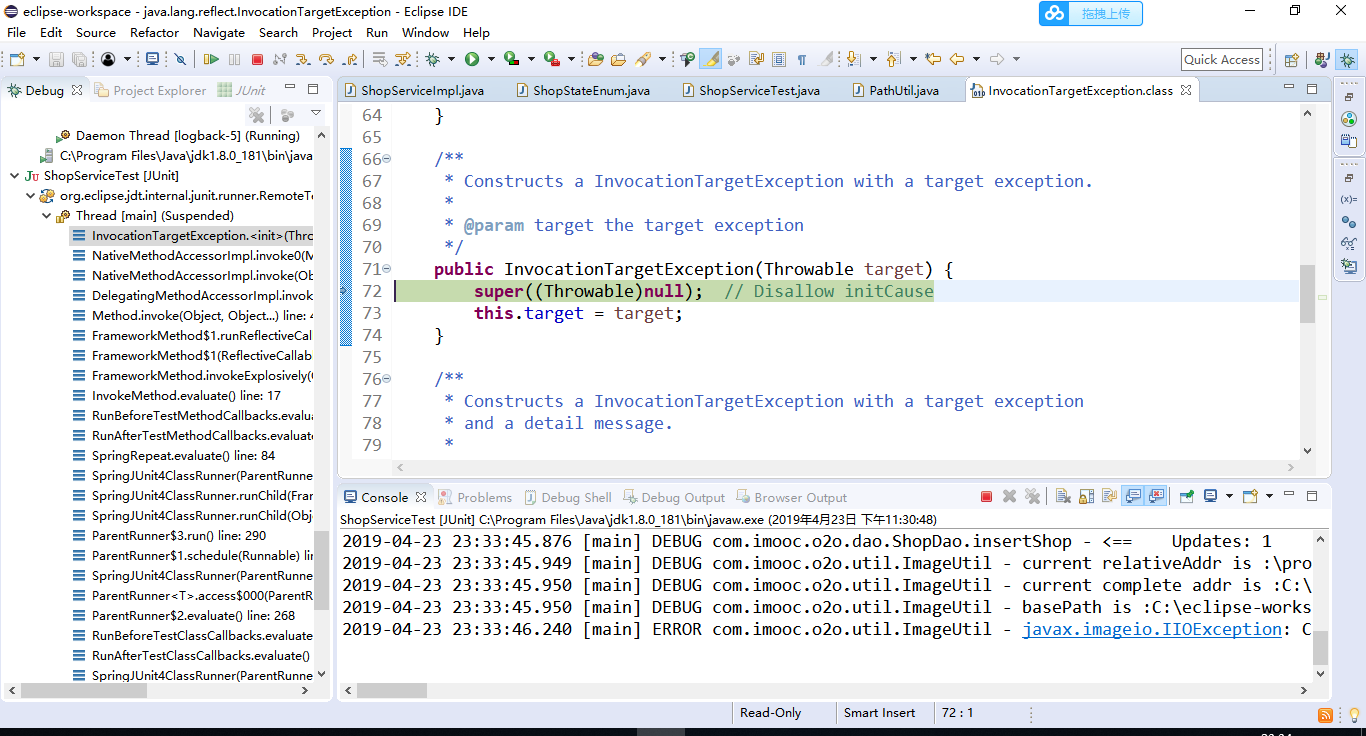1366x736 pixels.
Task: Click the green Run launch icon
Action: point(472,59)
